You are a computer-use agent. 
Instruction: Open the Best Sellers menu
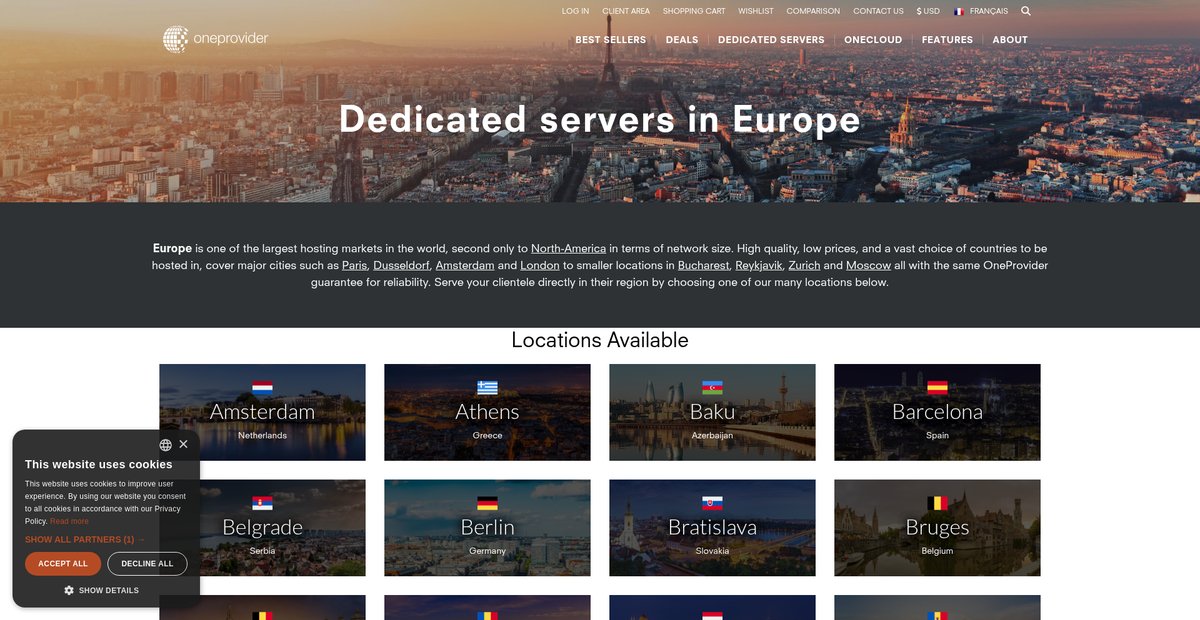point(610,40)
